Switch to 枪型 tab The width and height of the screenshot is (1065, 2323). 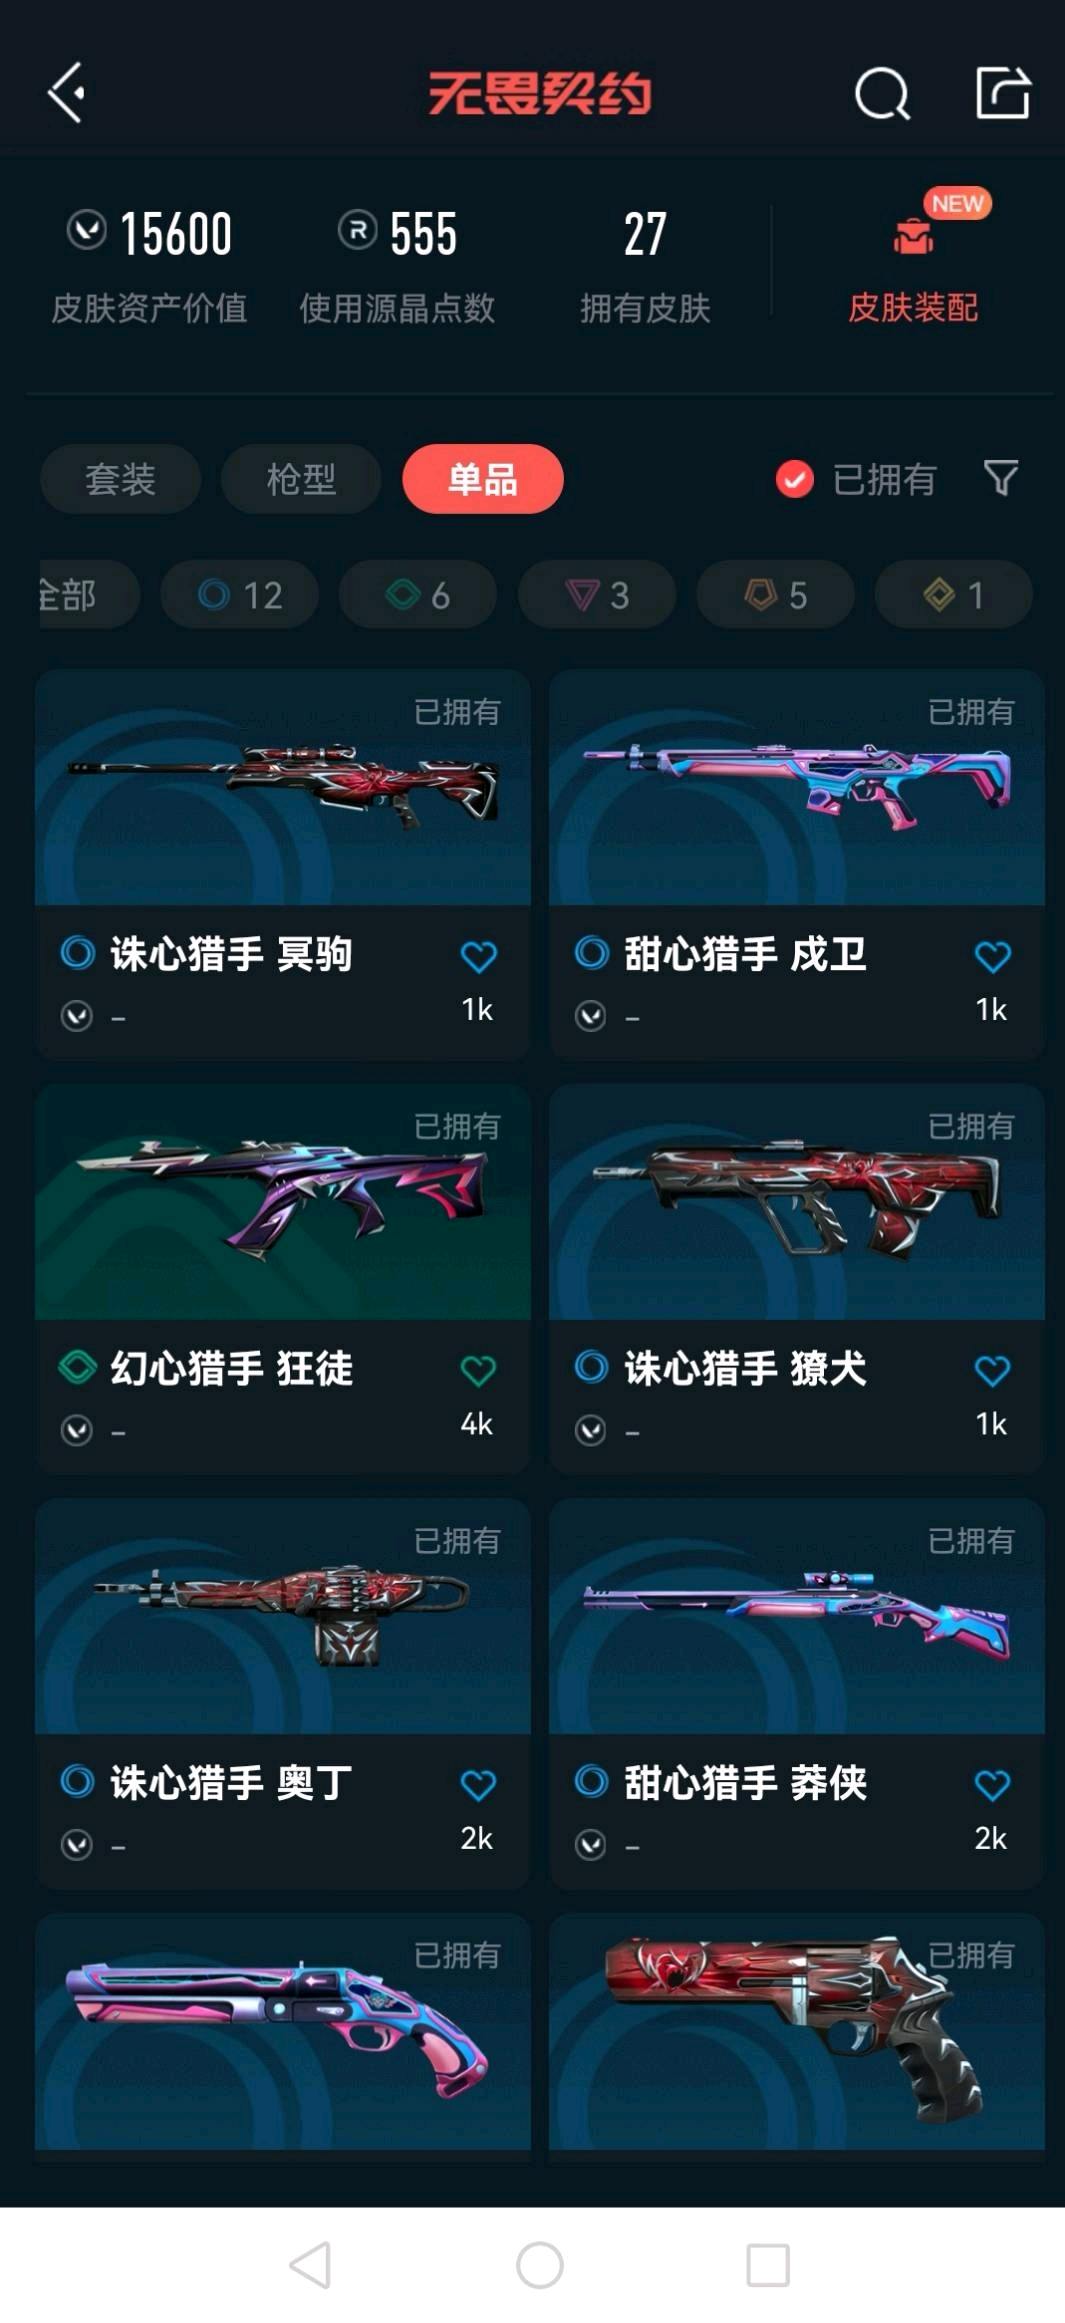pyautogui.click(x=301, y=479)
